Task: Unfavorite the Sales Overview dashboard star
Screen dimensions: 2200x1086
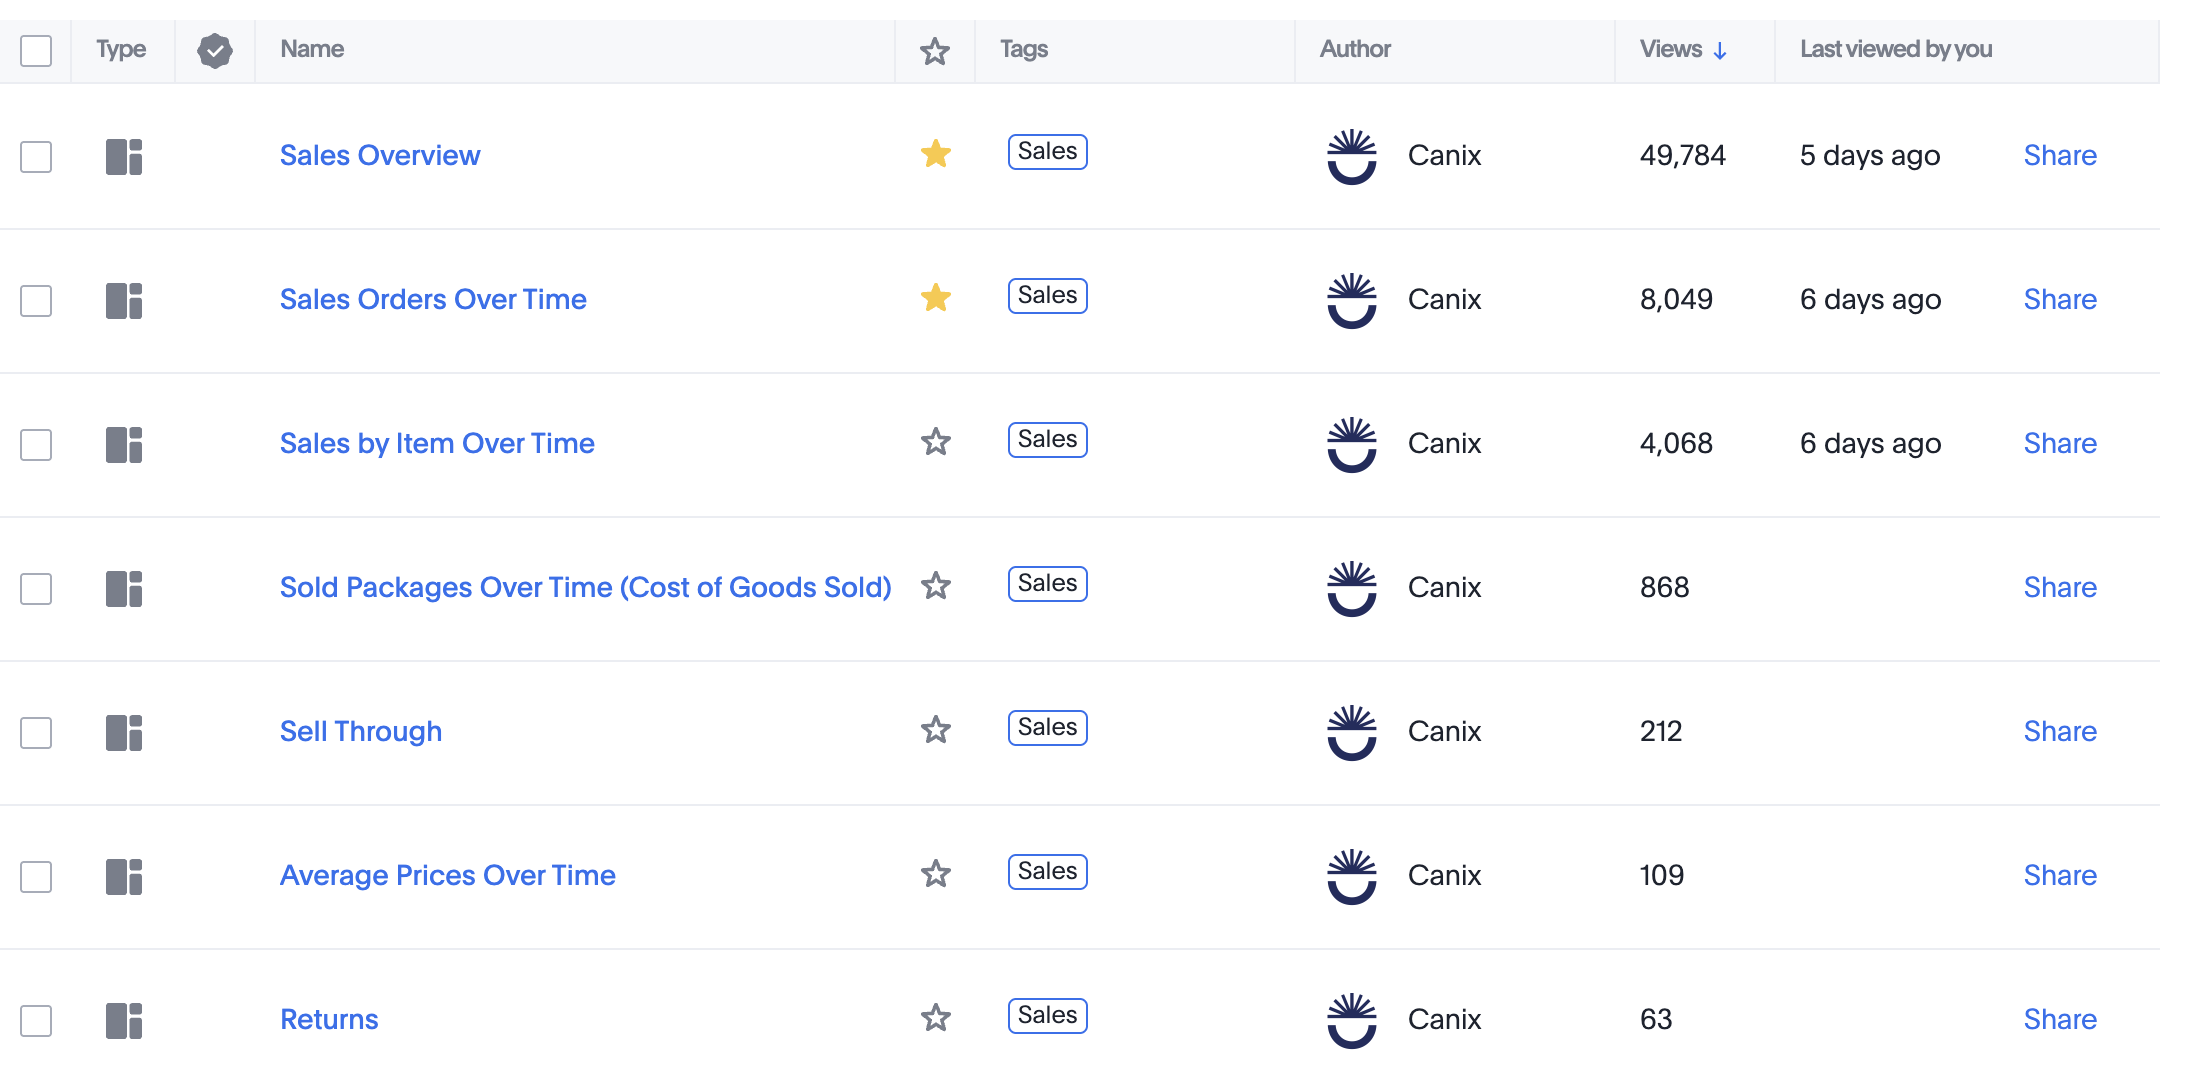Action: point(935,154)
